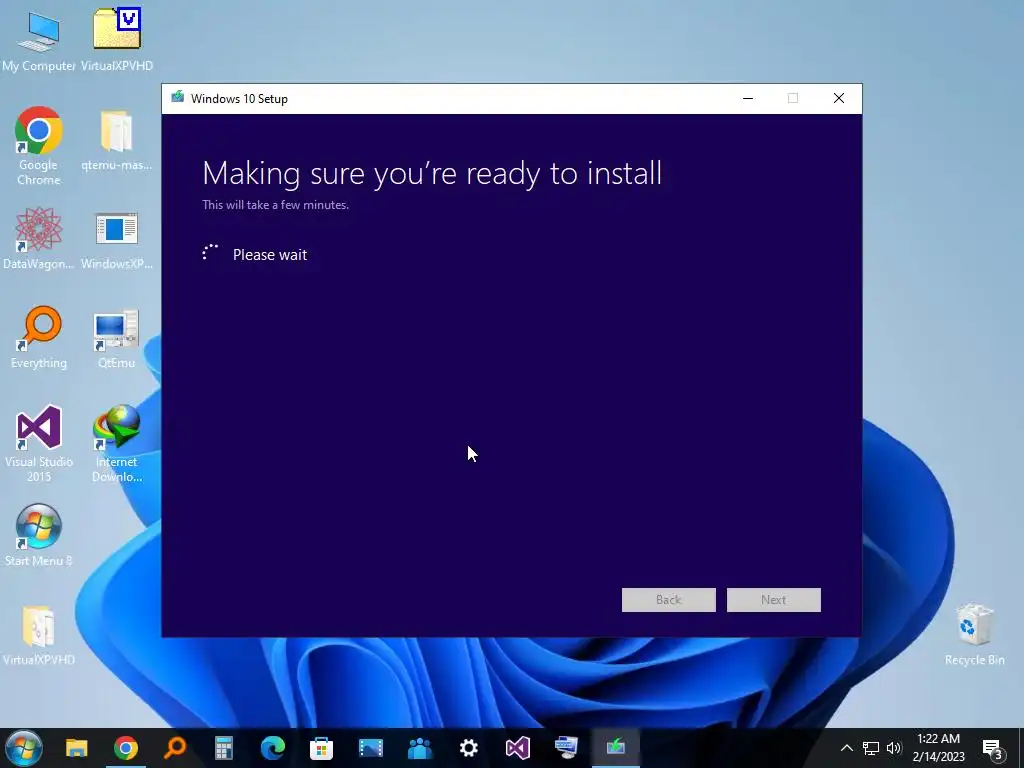Open the bottom VirtualXPVHD folder on desktop

pos(39,635)
